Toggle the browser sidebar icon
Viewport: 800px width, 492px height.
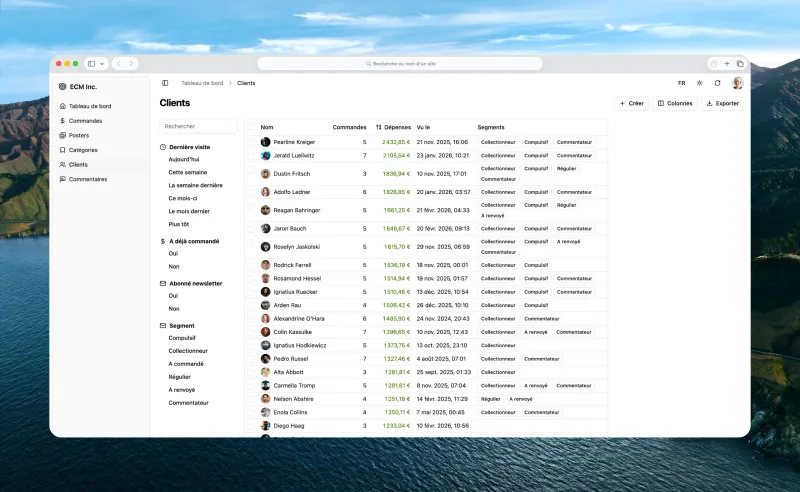tap(92, 64)
